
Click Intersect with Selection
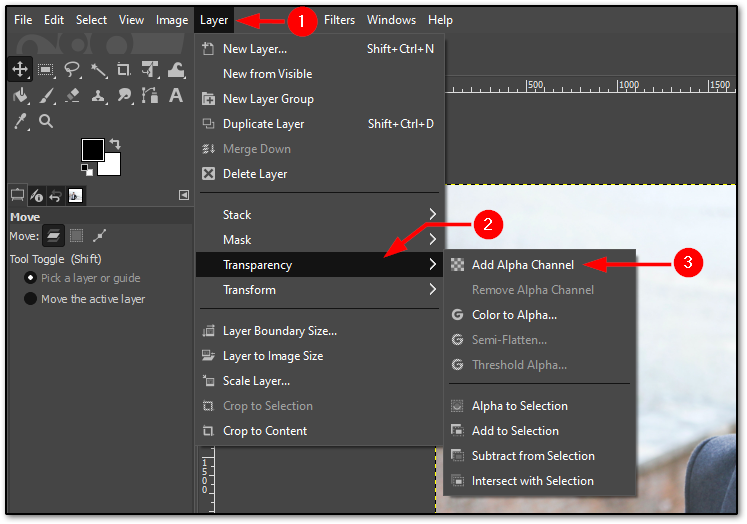[x=540, y=481]
